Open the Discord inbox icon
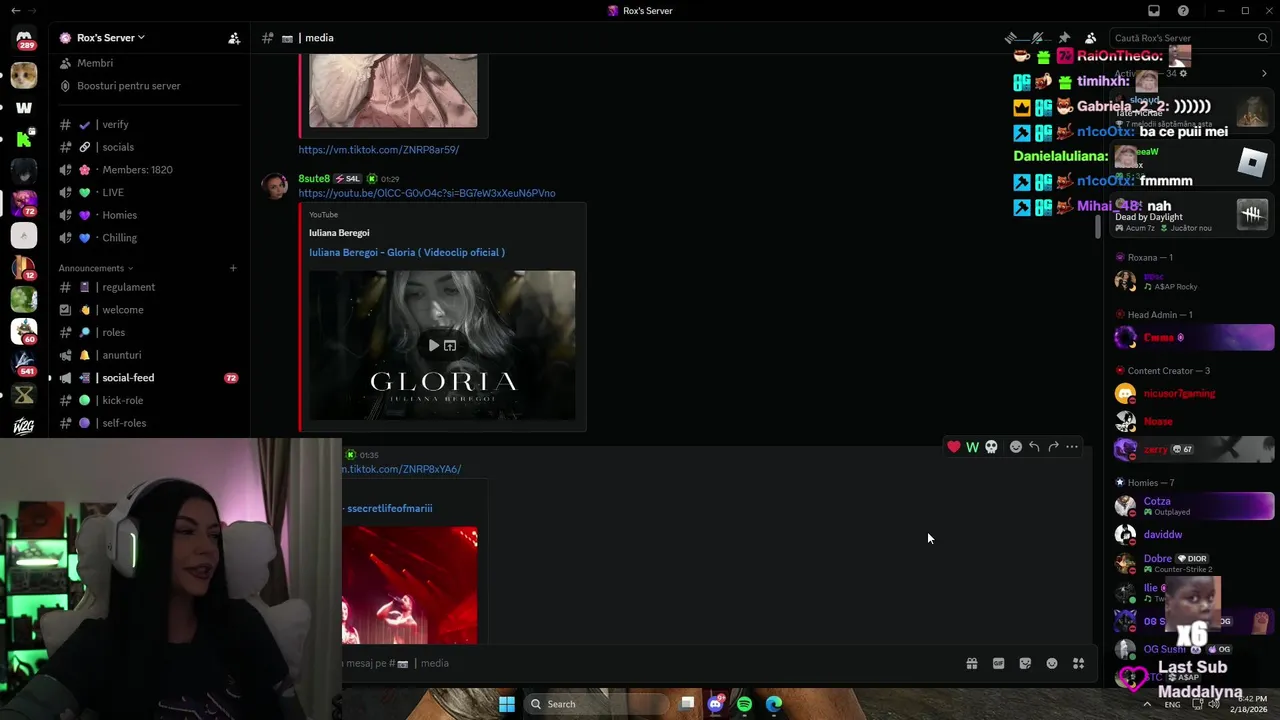The width and height of the screenshot is (1280, 720). click(1154, 10)
